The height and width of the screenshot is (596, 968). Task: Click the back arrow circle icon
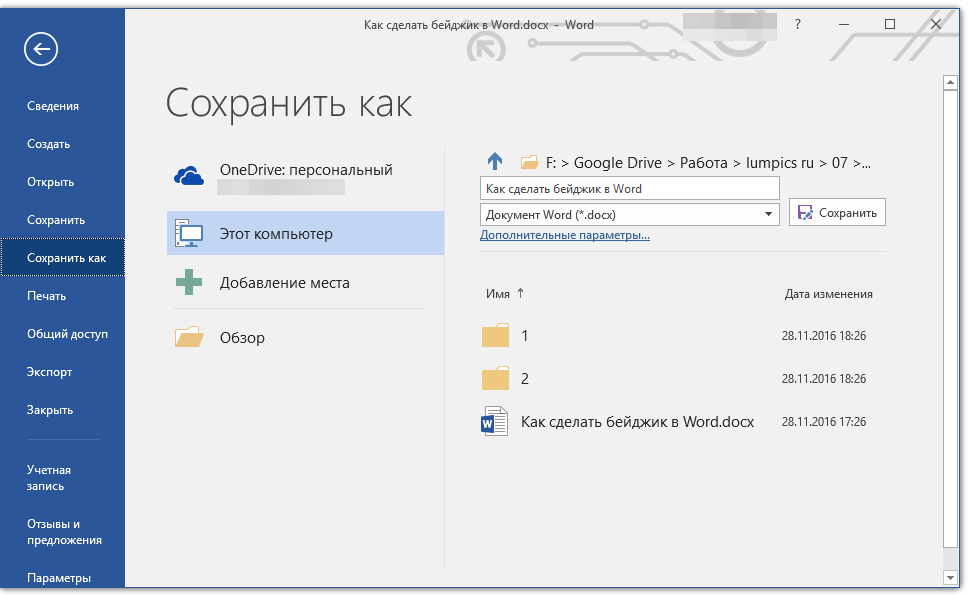point(42,49)
